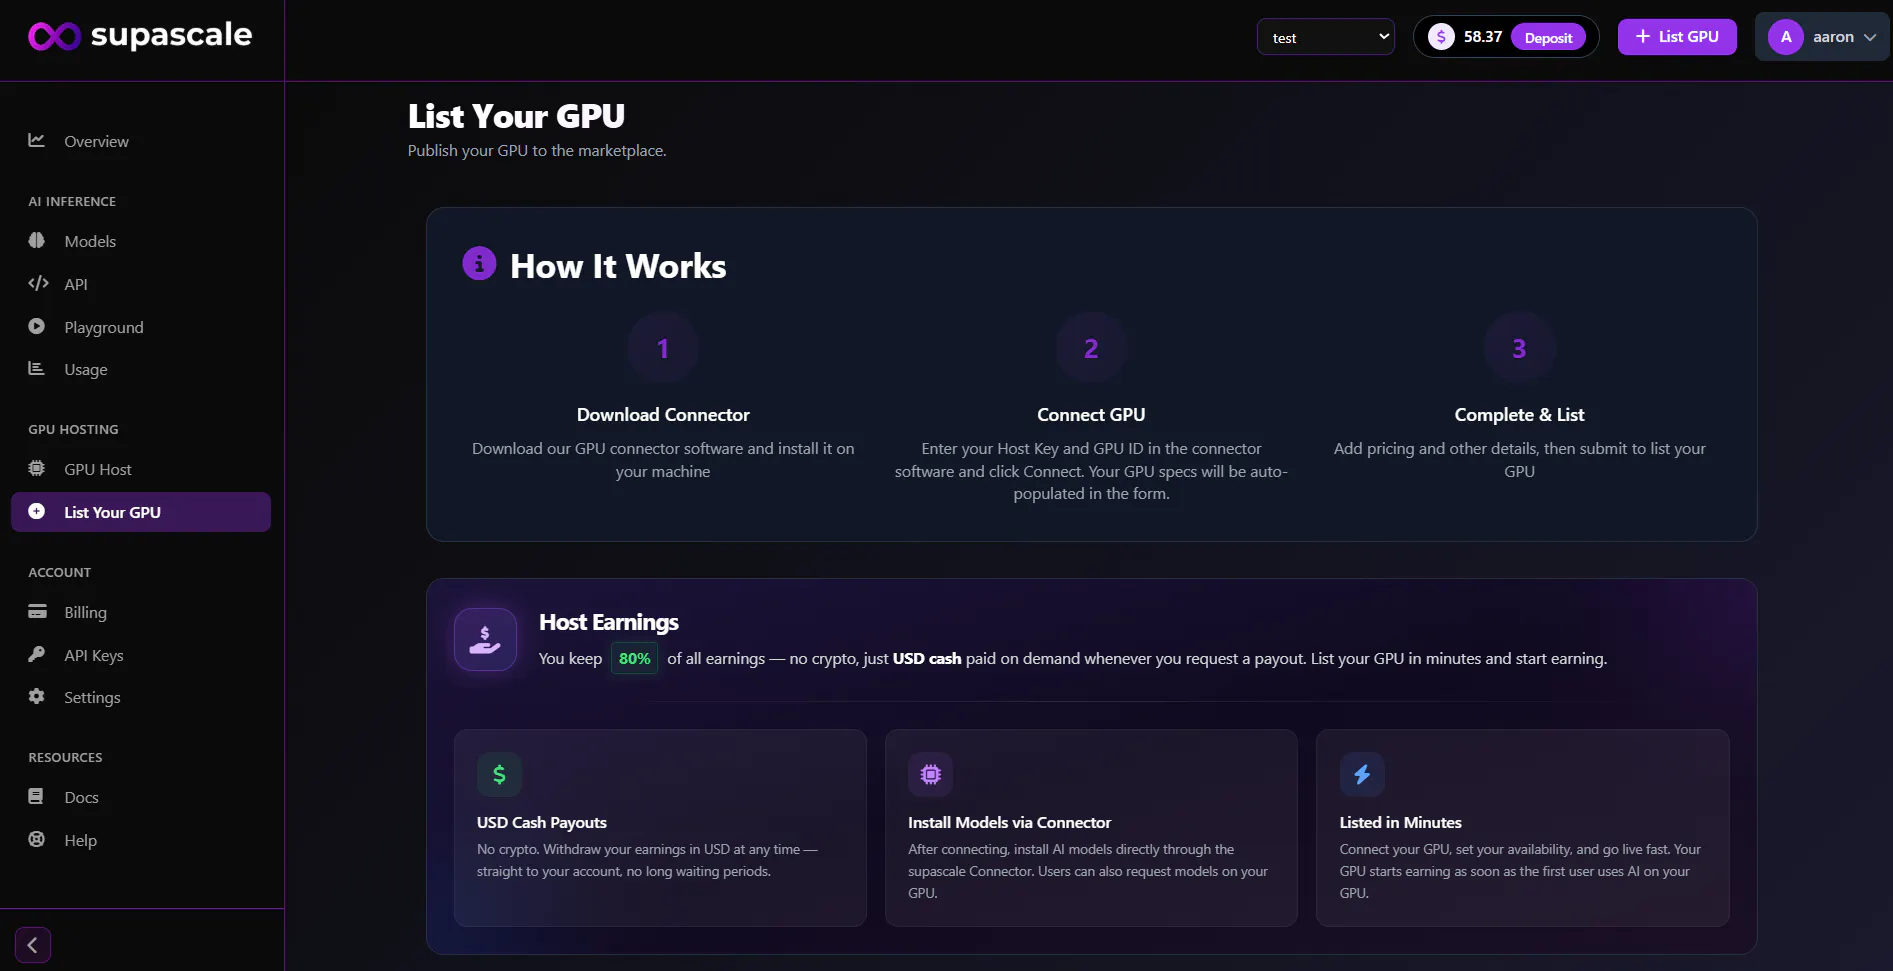Click the List GPU button in header

(1677, 37)
